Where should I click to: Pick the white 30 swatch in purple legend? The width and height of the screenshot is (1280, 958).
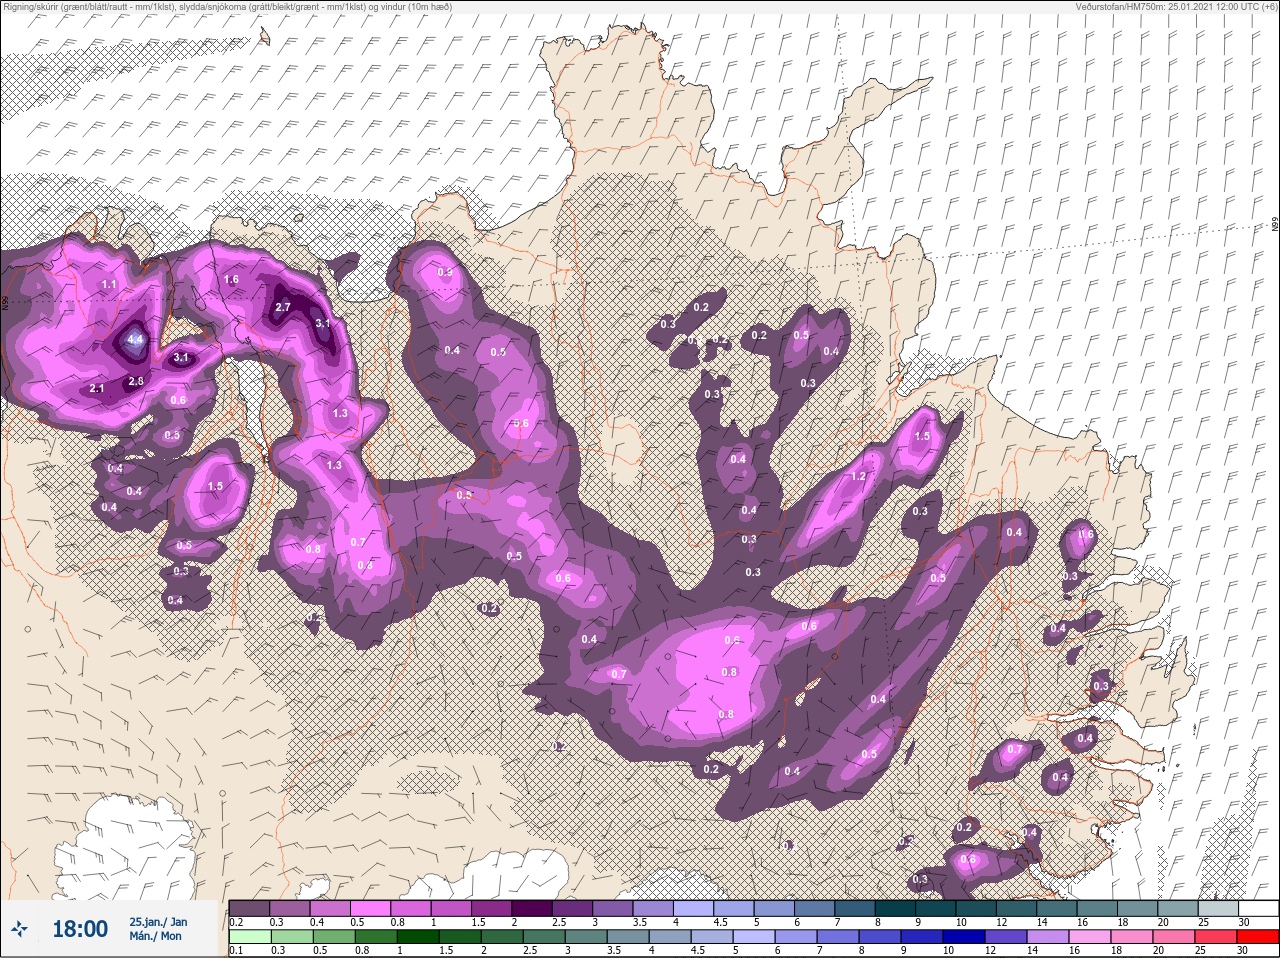(1259, 907)
